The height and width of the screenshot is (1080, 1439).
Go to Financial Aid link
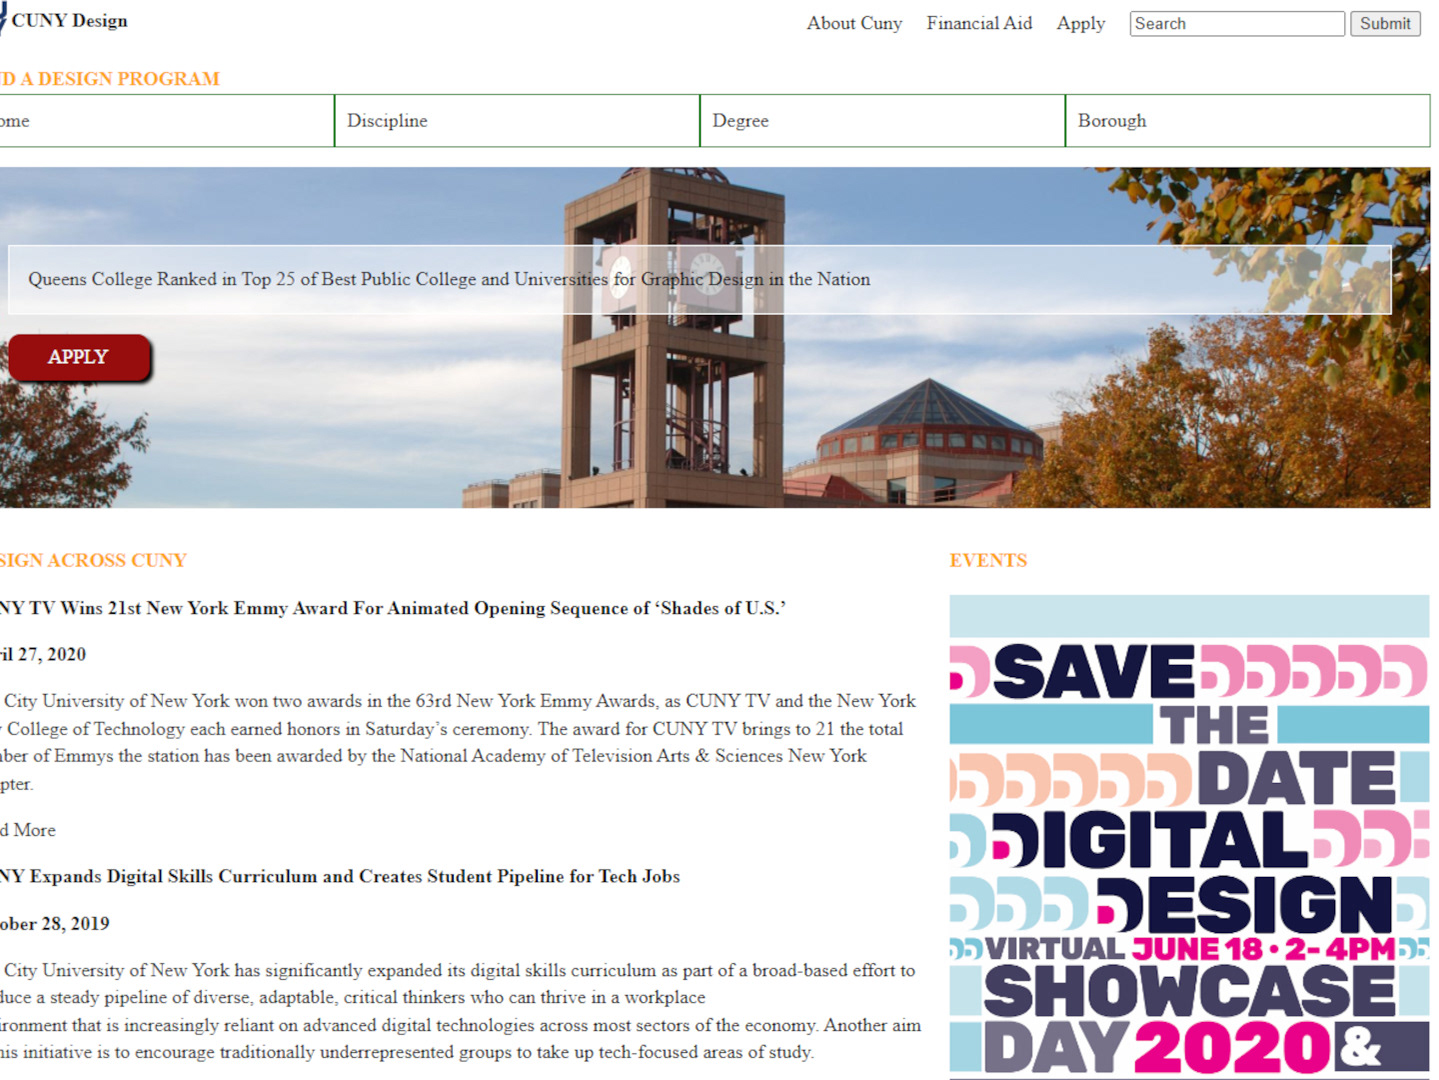pyautogui.click(x=979, y=23)
